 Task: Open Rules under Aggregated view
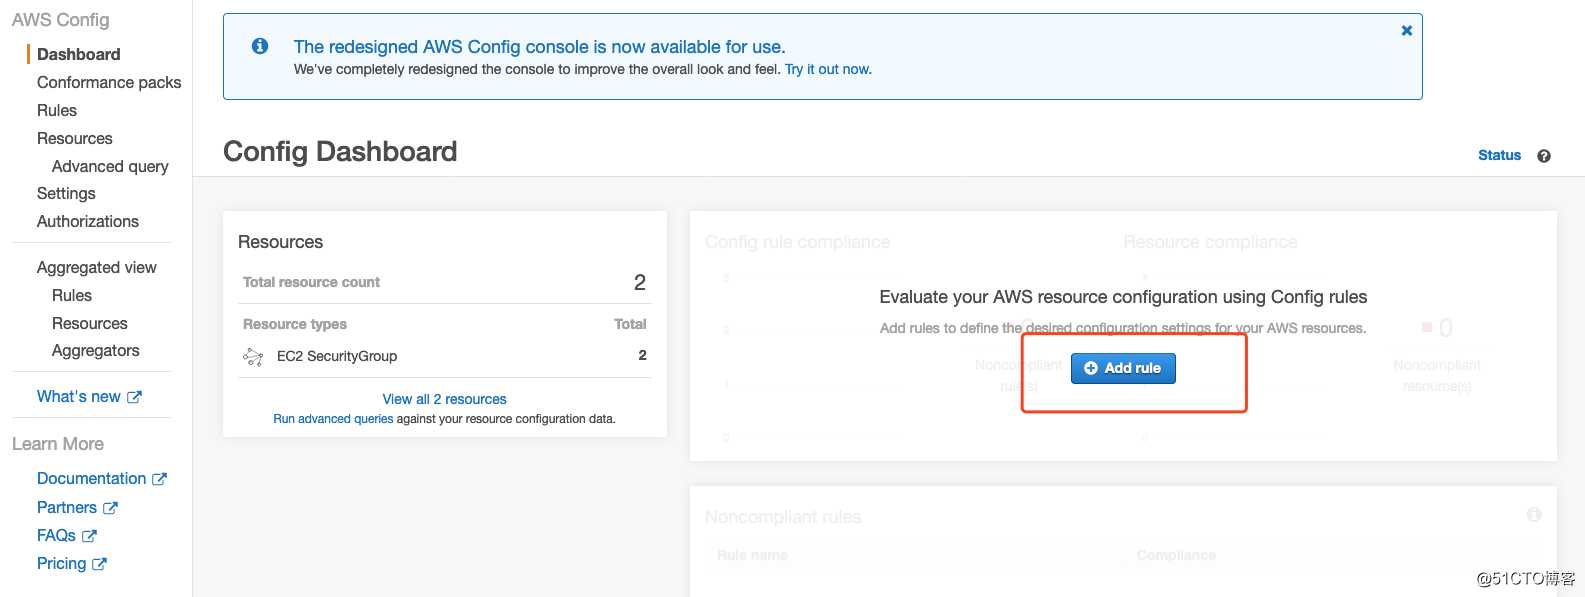[72, 295]
